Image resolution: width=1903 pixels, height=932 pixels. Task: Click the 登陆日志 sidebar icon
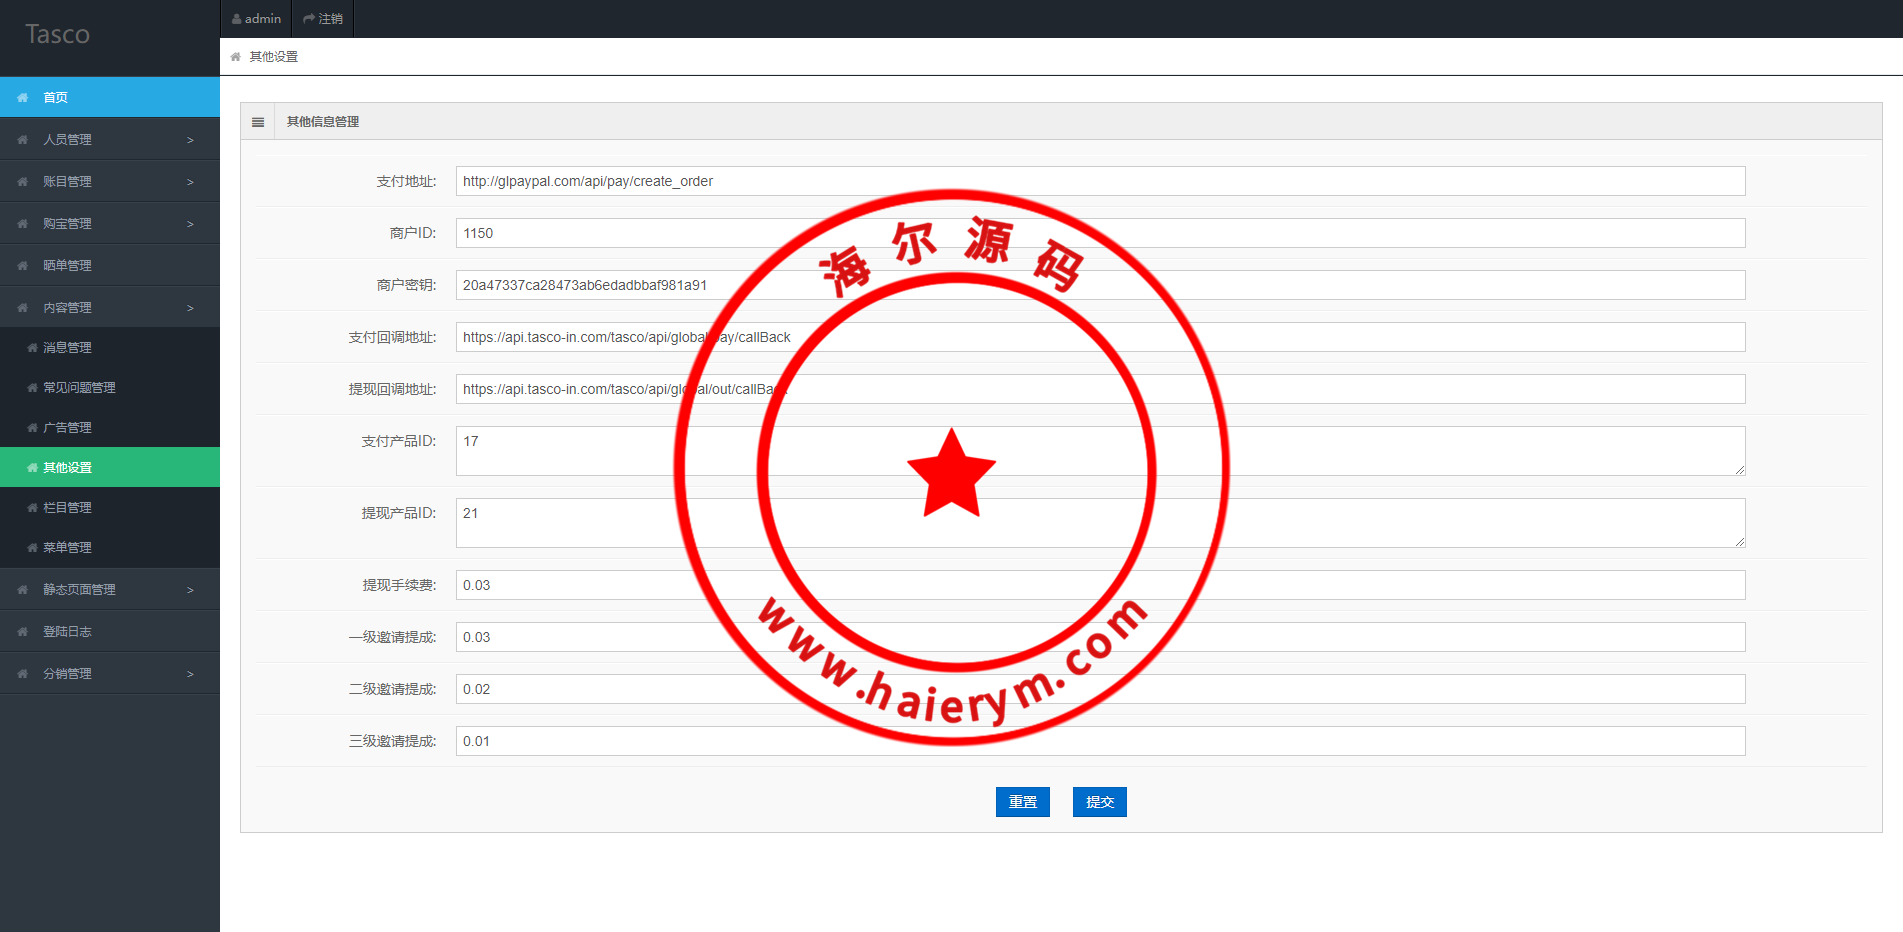(x=22, y=632)
